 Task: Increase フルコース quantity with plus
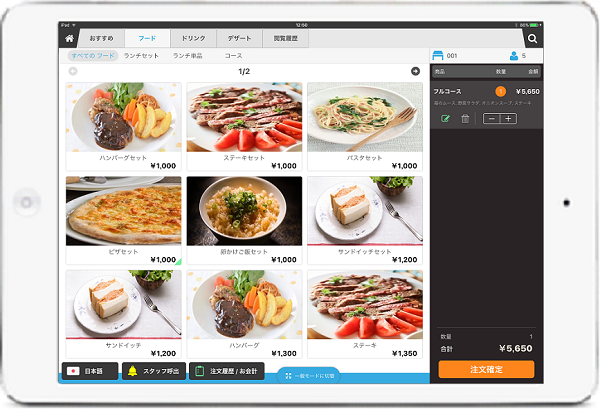tap(508, 119)
